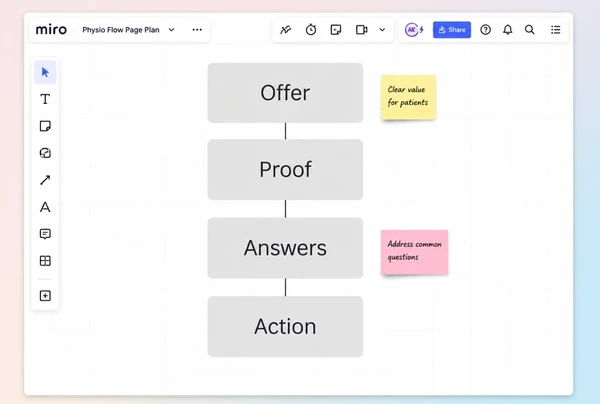
Task: Open the Shapes tool
Action: click(45, 153)
